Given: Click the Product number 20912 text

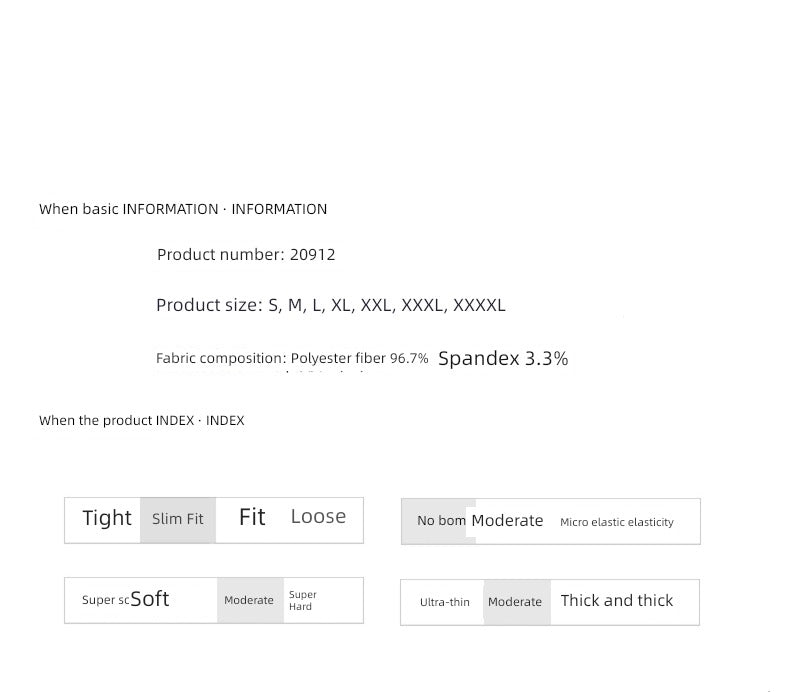Looking at the screenshot, I should 246,255.
